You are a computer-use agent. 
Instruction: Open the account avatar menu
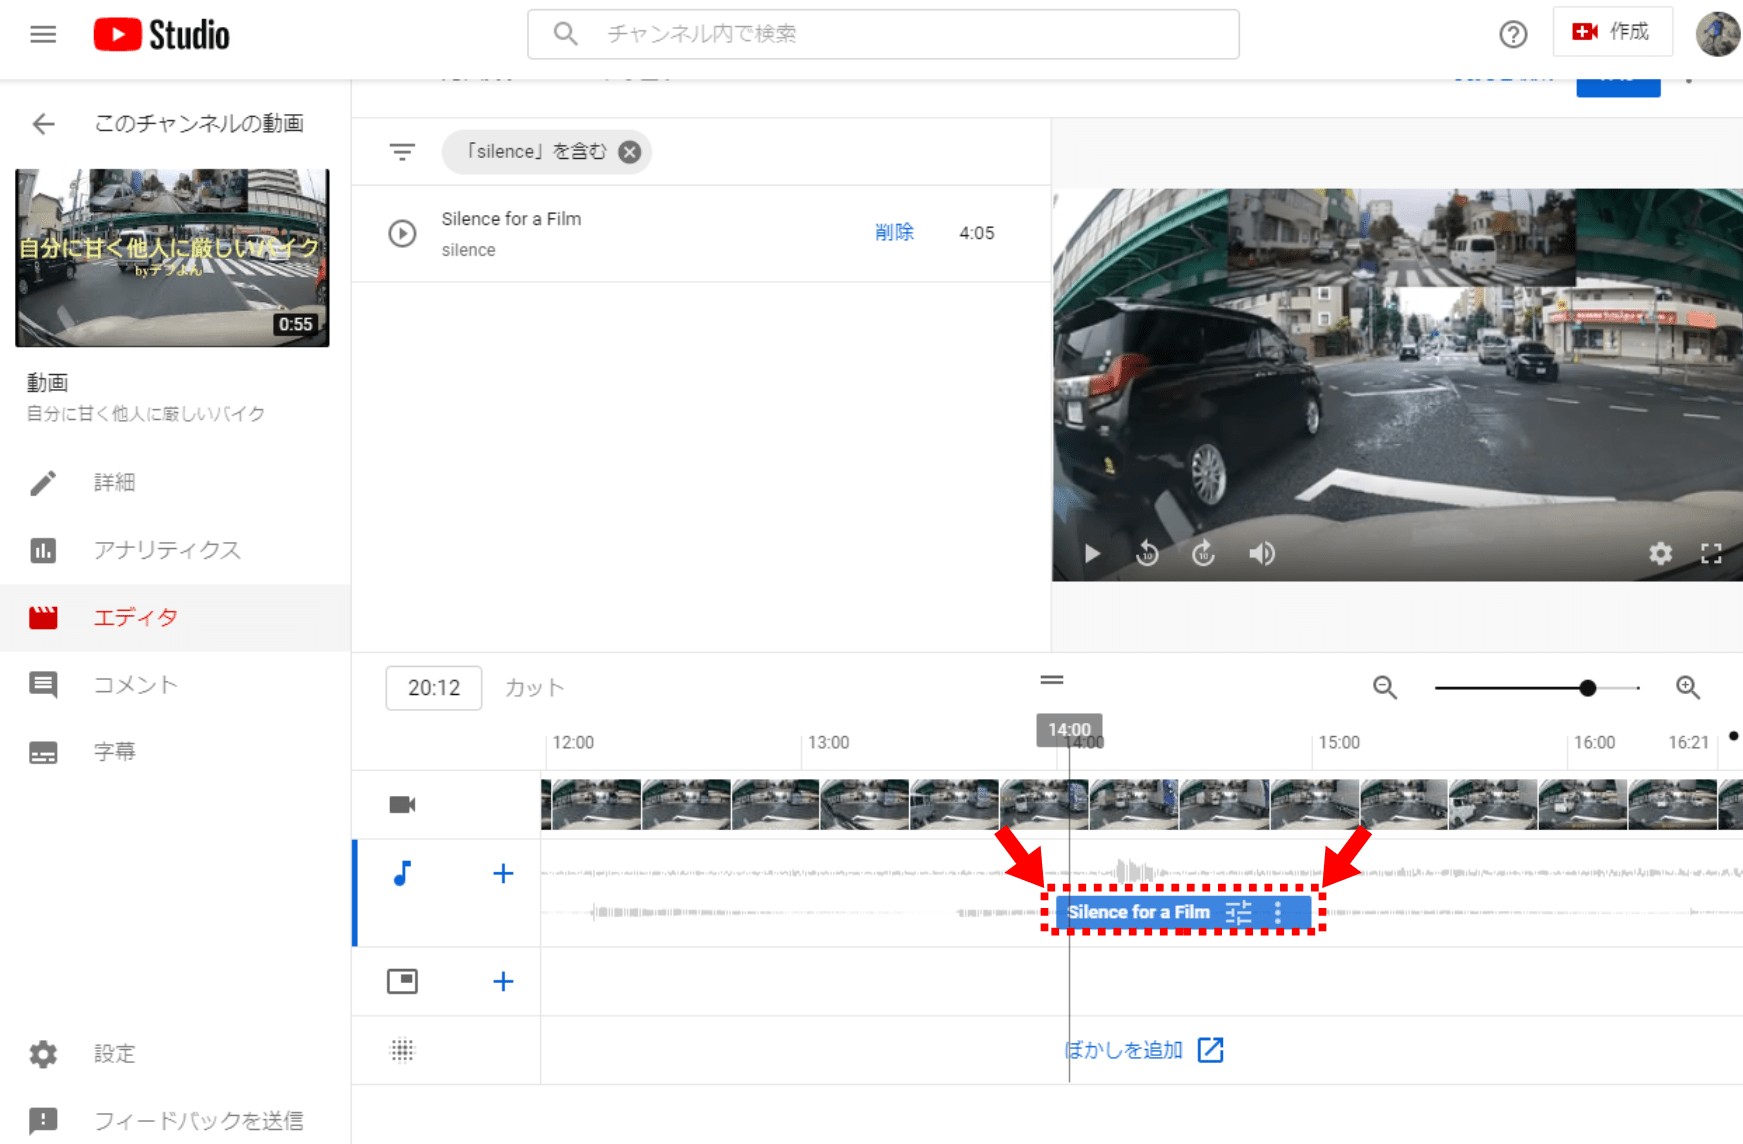click(x=1717, y=34)
